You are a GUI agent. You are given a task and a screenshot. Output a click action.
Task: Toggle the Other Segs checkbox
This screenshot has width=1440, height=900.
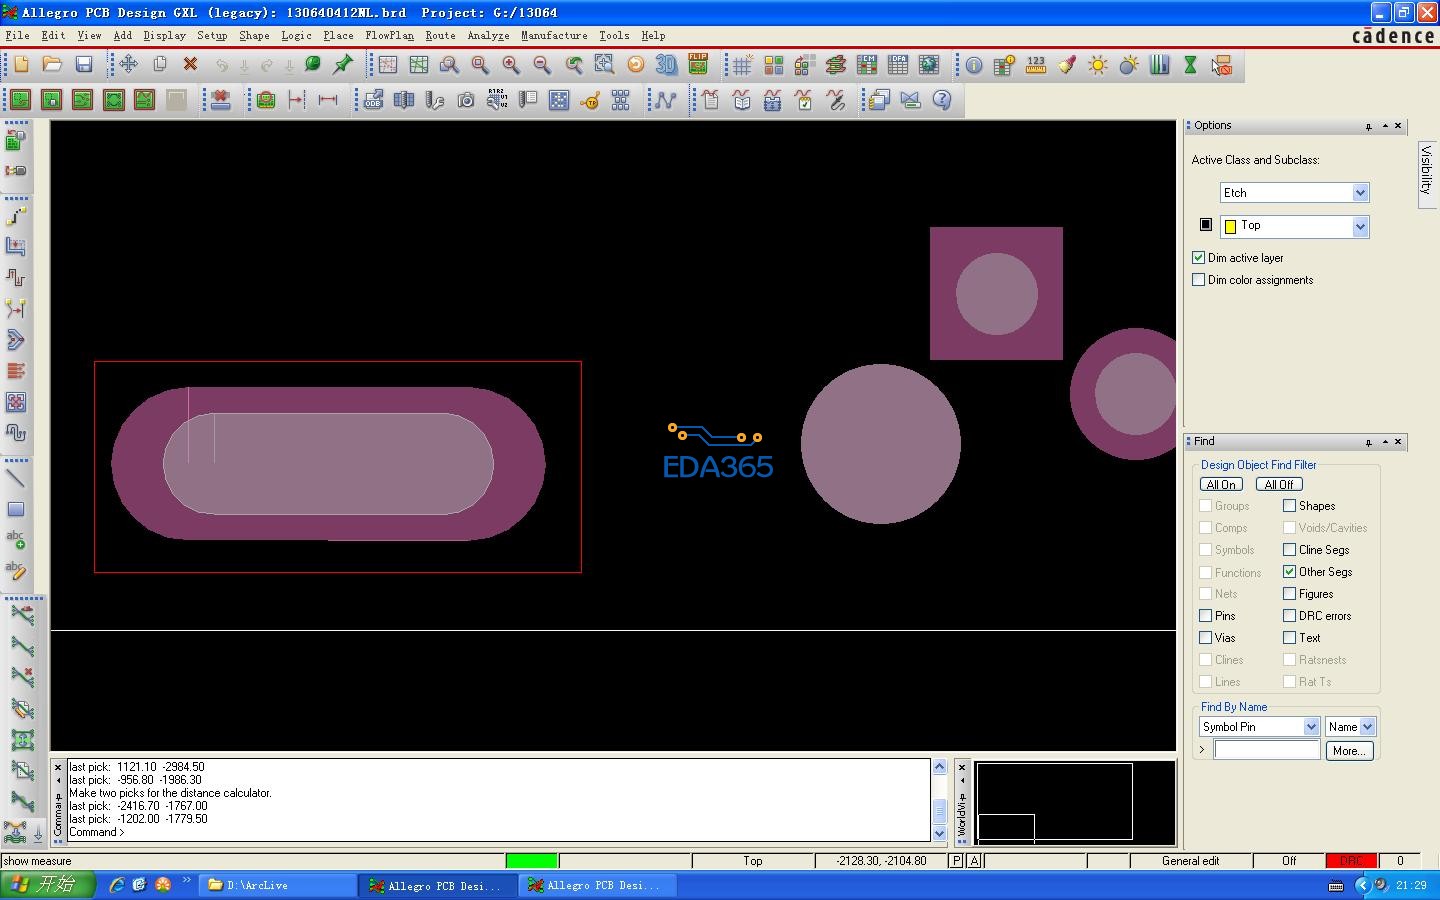click(1290, 572)
